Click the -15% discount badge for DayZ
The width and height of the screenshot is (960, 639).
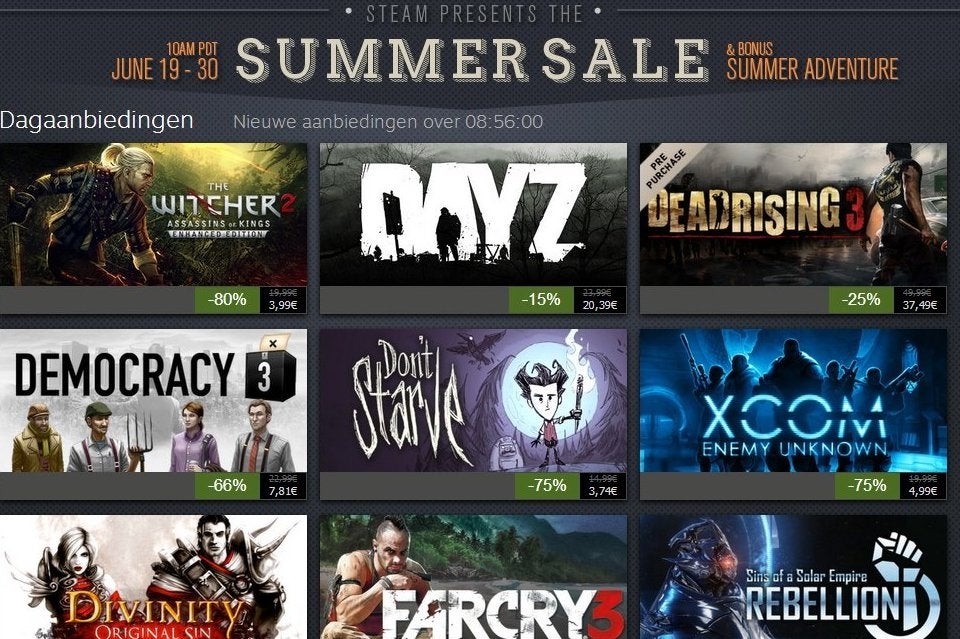pyautogui.click(x=541, y=299)
